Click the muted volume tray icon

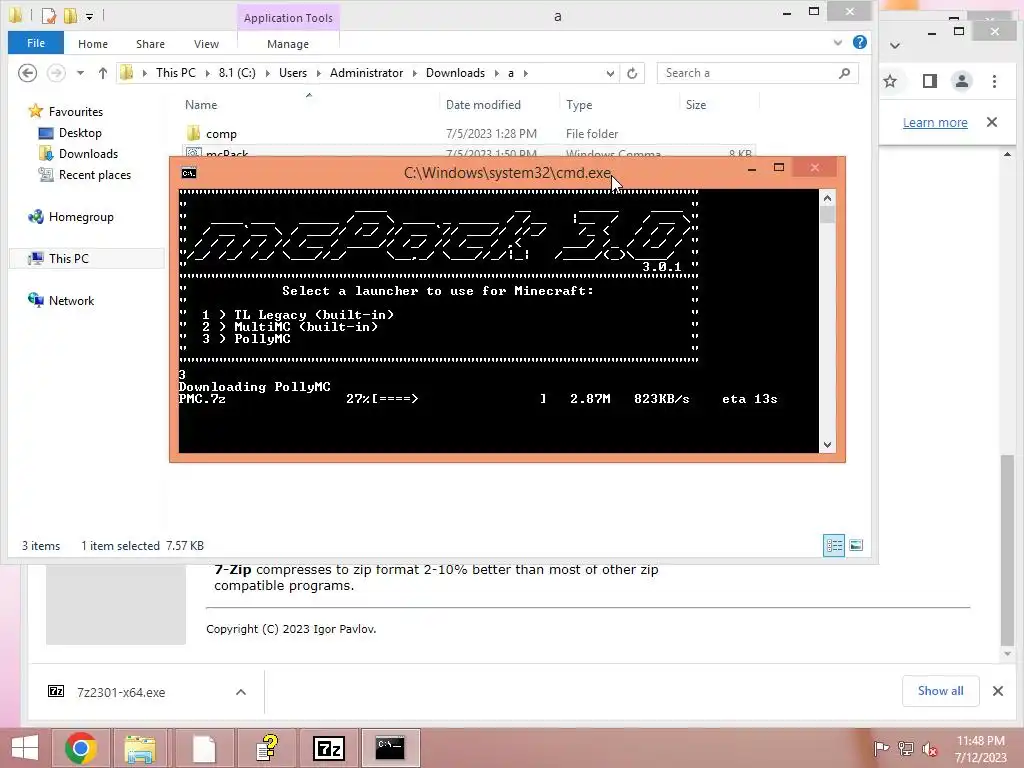929,748
